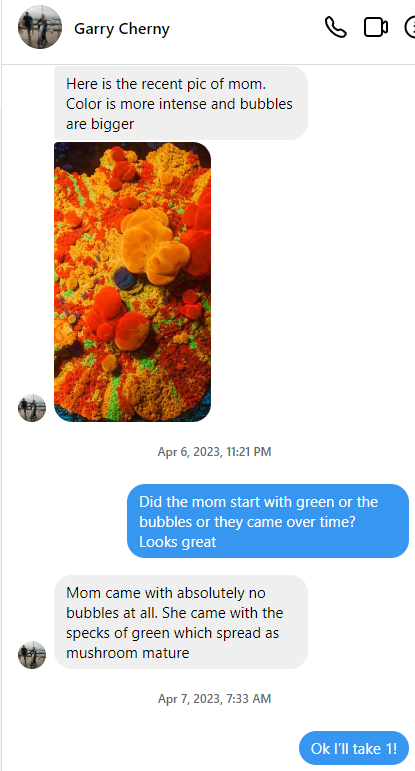Click the small avatar beside the coral photo
Image resolution: width=415 pixels, height=771 pixels.
32,408
